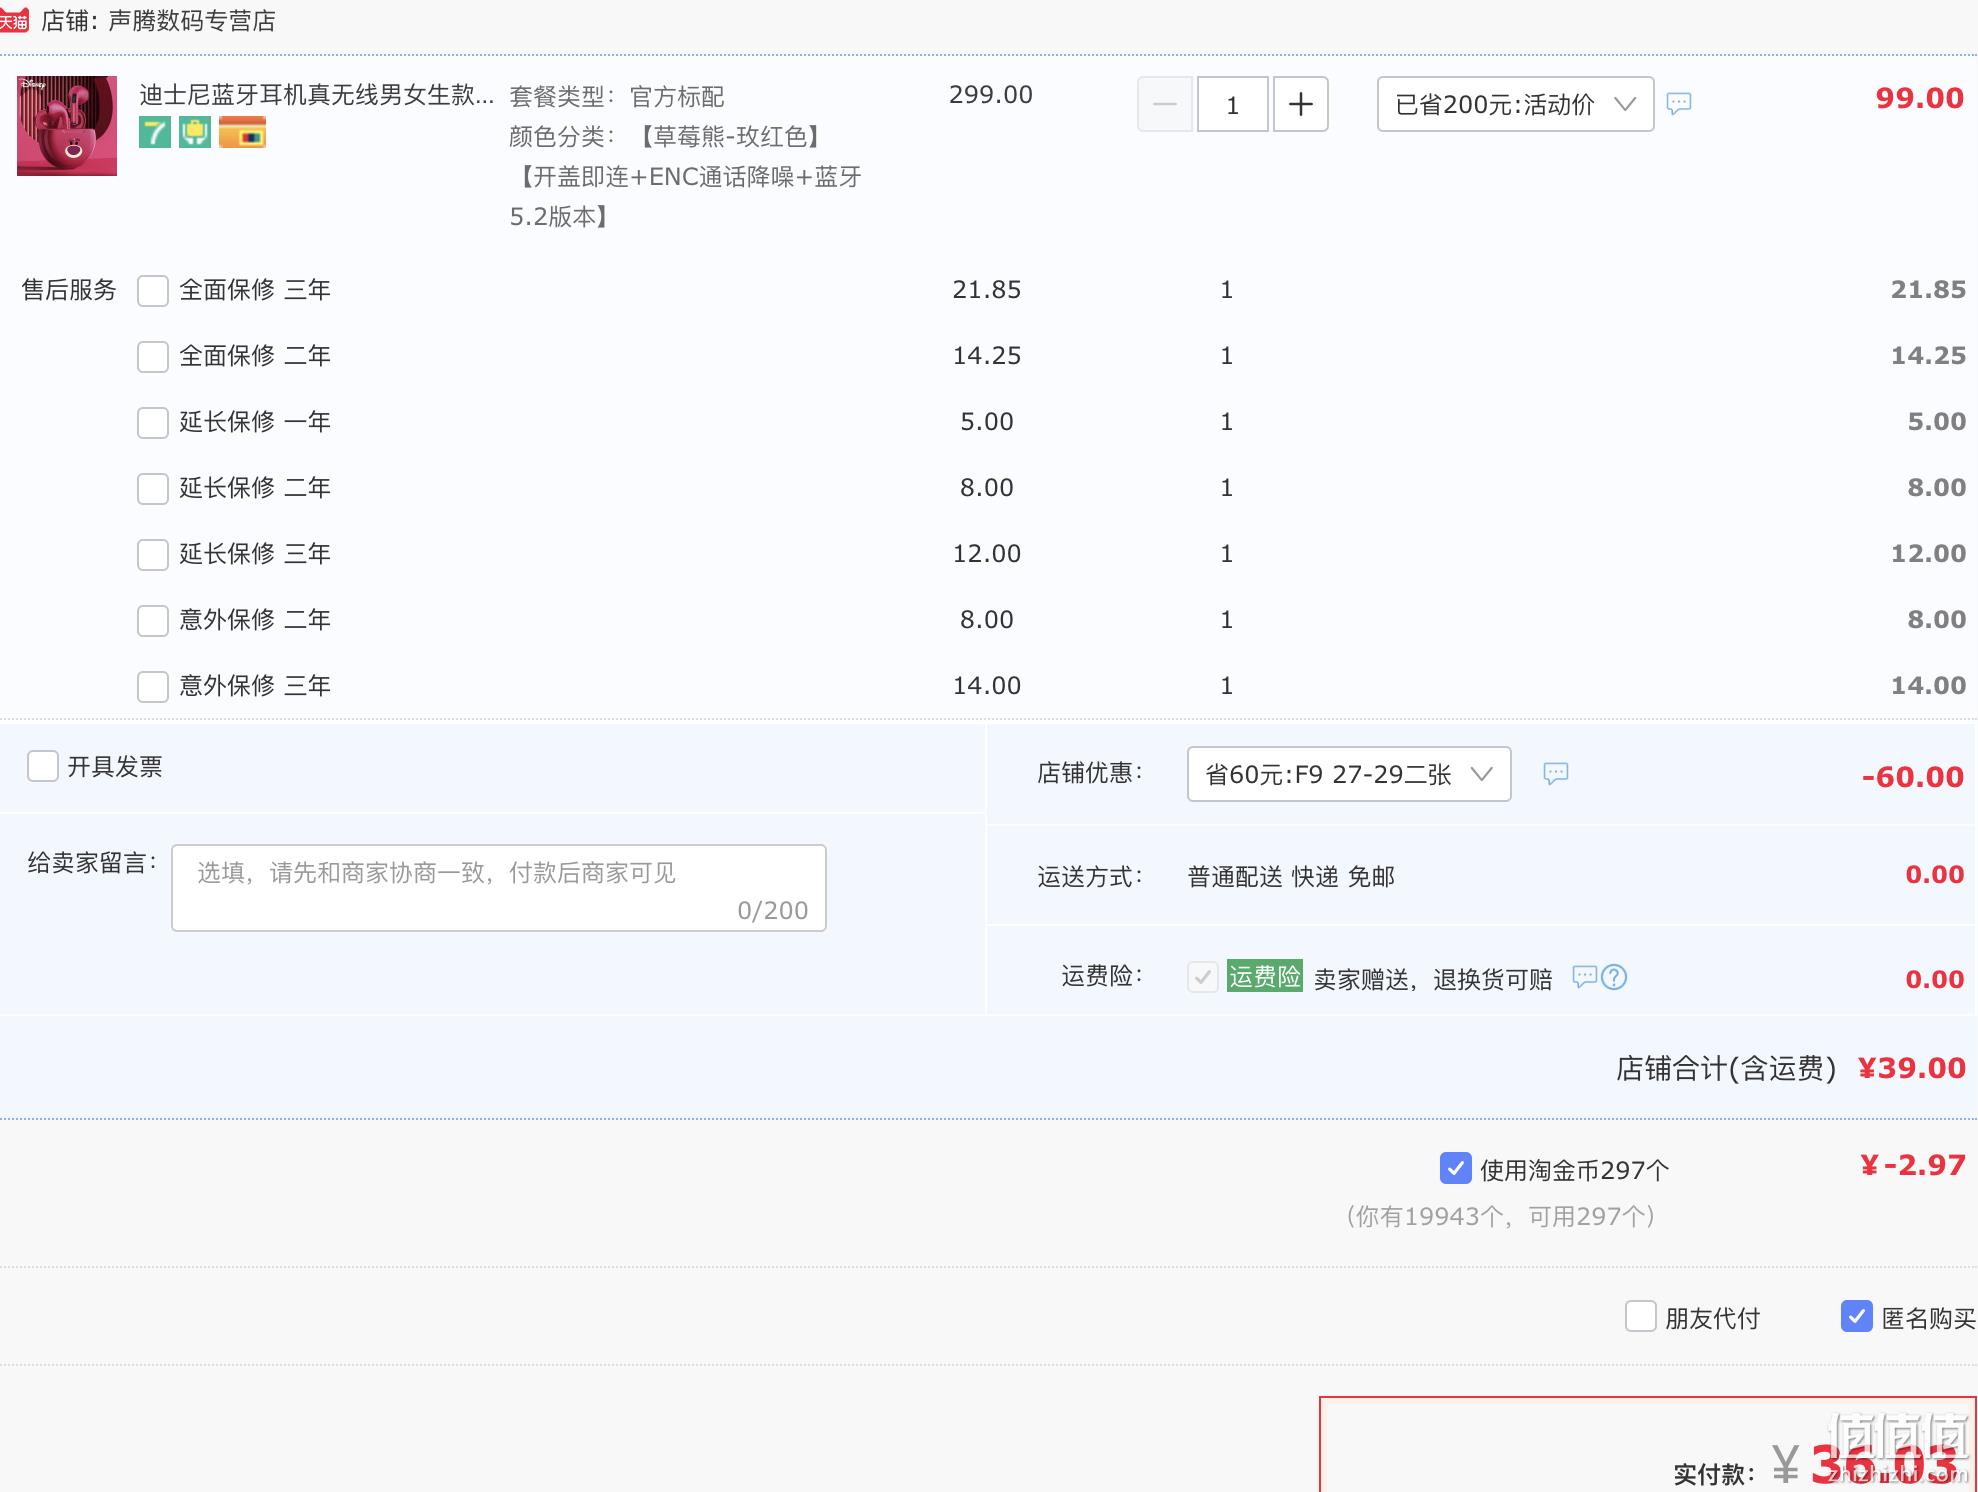This screenshot has height=1492, width=1978.
Task: Click the 颜色分类 草莓熊-玫红色 text
Action: point(669,137)
